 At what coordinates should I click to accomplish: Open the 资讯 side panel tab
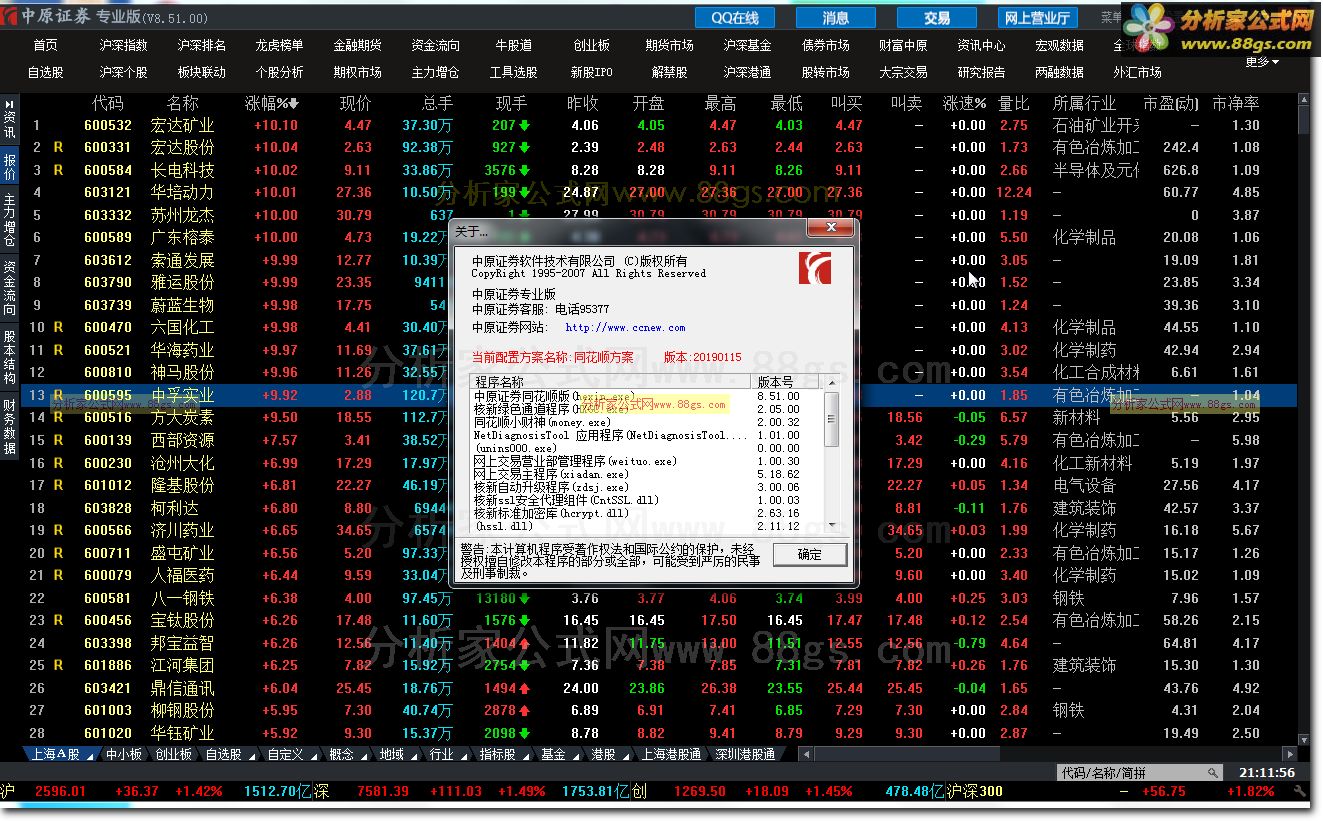click(9, 126)
